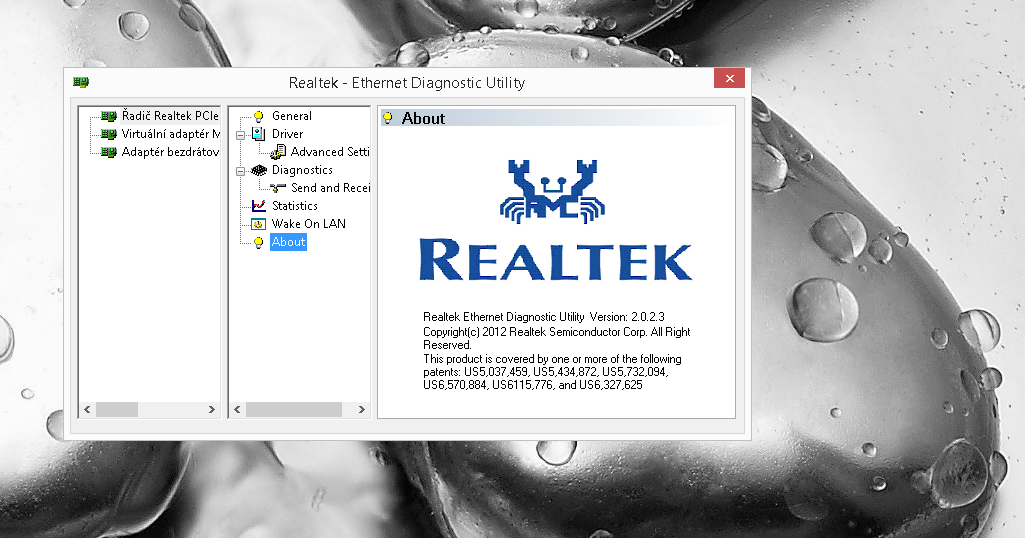1025x538 pixels.
Task: Select Virtuální adaptér entry
Action: [171, 134]
